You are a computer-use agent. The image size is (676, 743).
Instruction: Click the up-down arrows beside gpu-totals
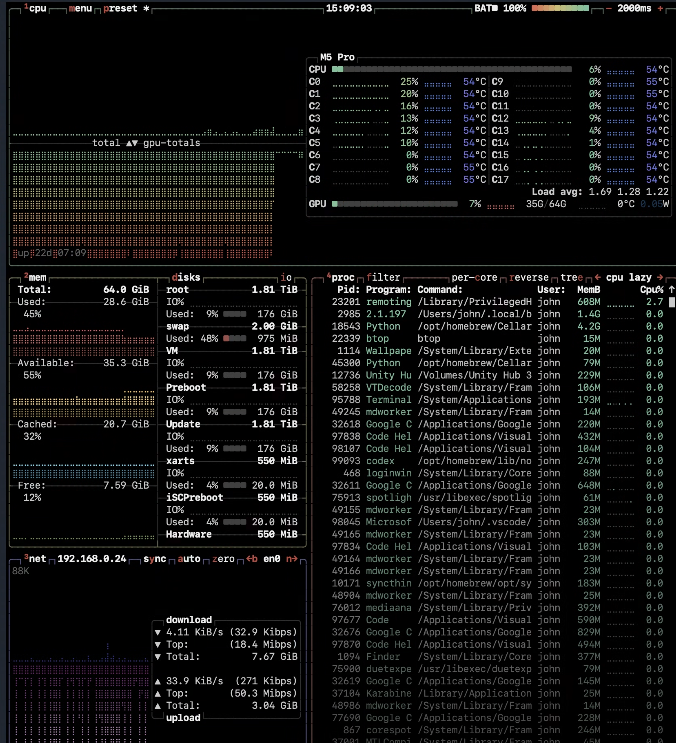(132, 143)
